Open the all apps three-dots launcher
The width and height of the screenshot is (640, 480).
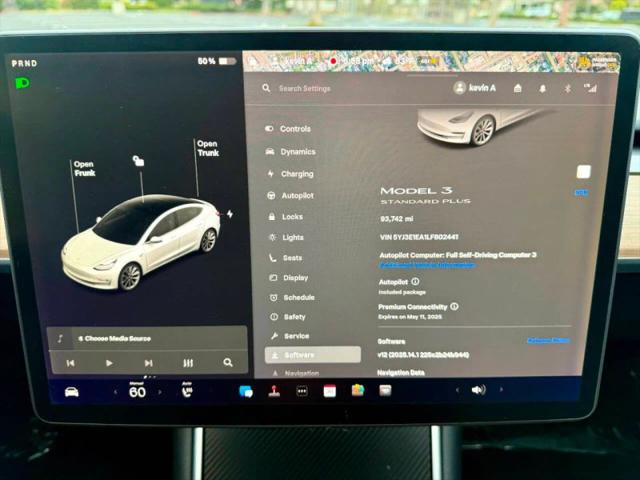pyautogui.click(x=302, y=391)
